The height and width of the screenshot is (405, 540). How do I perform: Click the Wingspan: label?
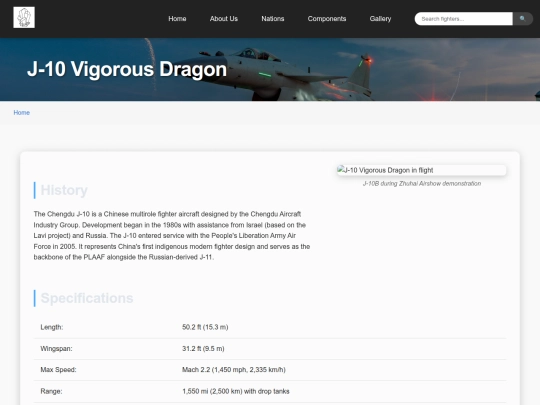pyautogui.click(x=56, y=349)
